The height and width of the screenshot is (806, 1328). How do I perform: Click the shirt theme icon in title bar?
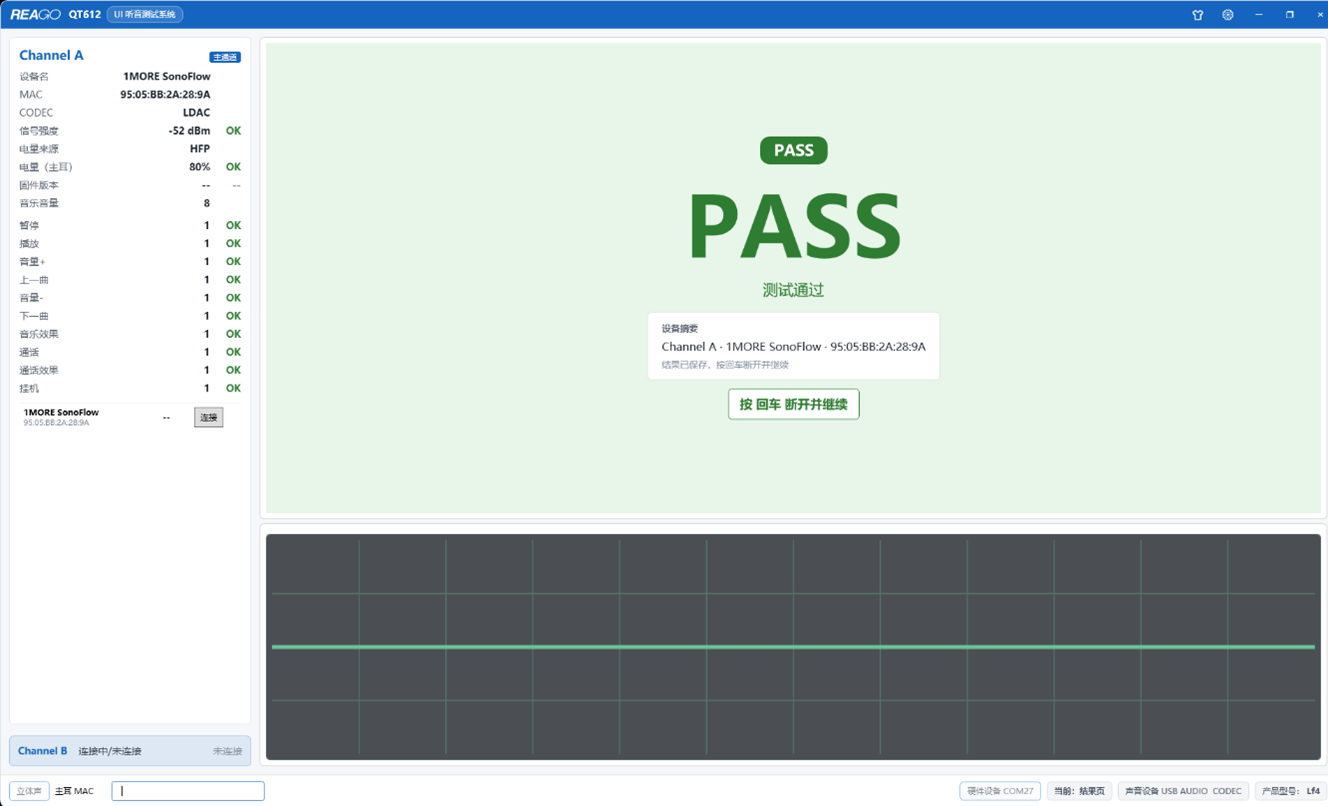pyautogui.click(x=1197, y=15)
